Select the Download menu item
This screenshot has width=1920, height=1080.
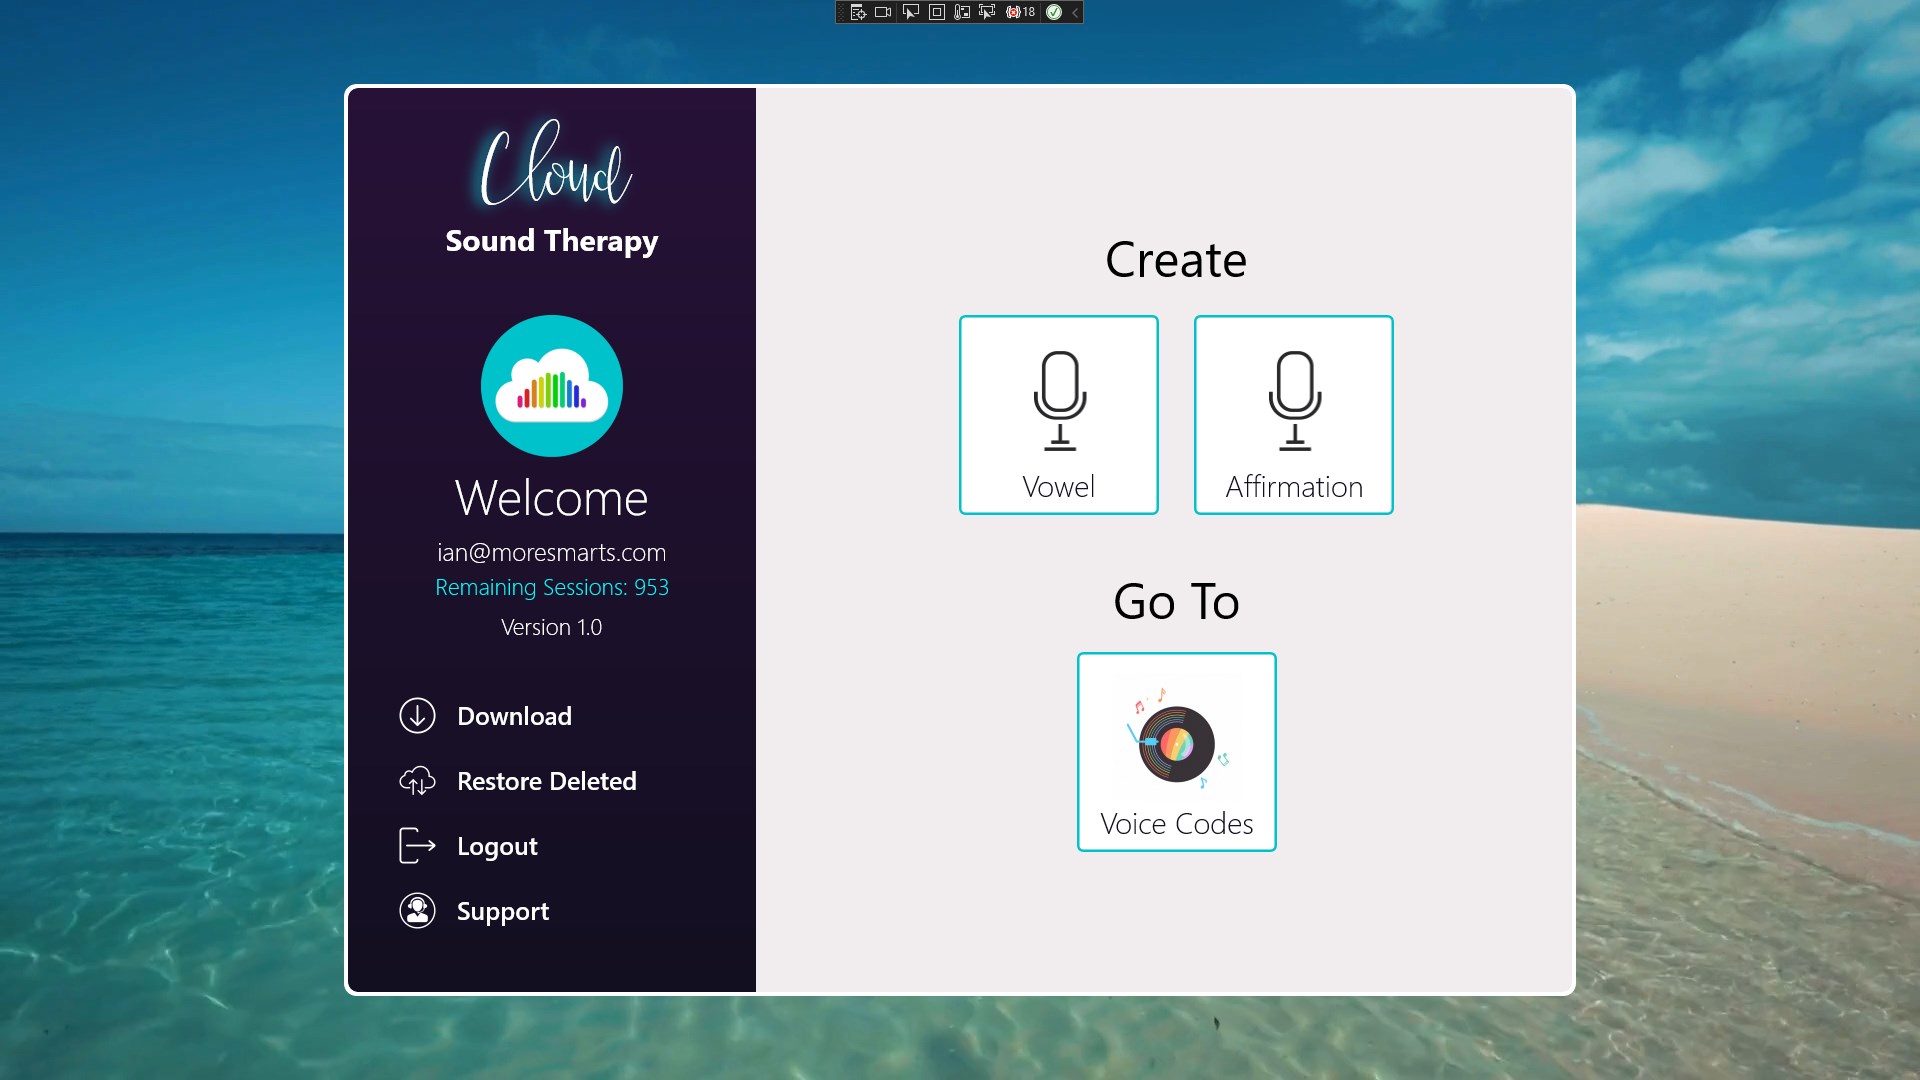click(514, 716)
